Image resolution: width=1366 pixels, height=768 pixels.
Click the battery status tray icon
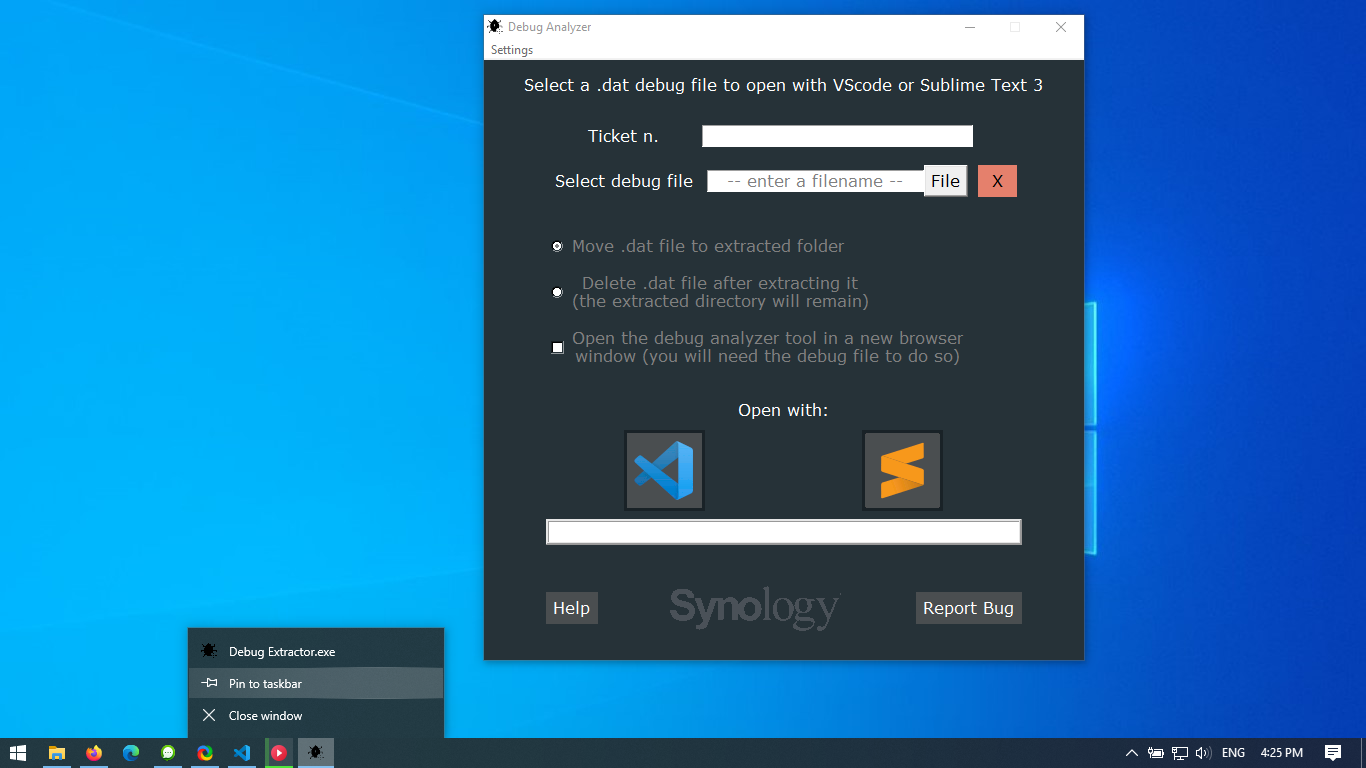pos(1156,753)
